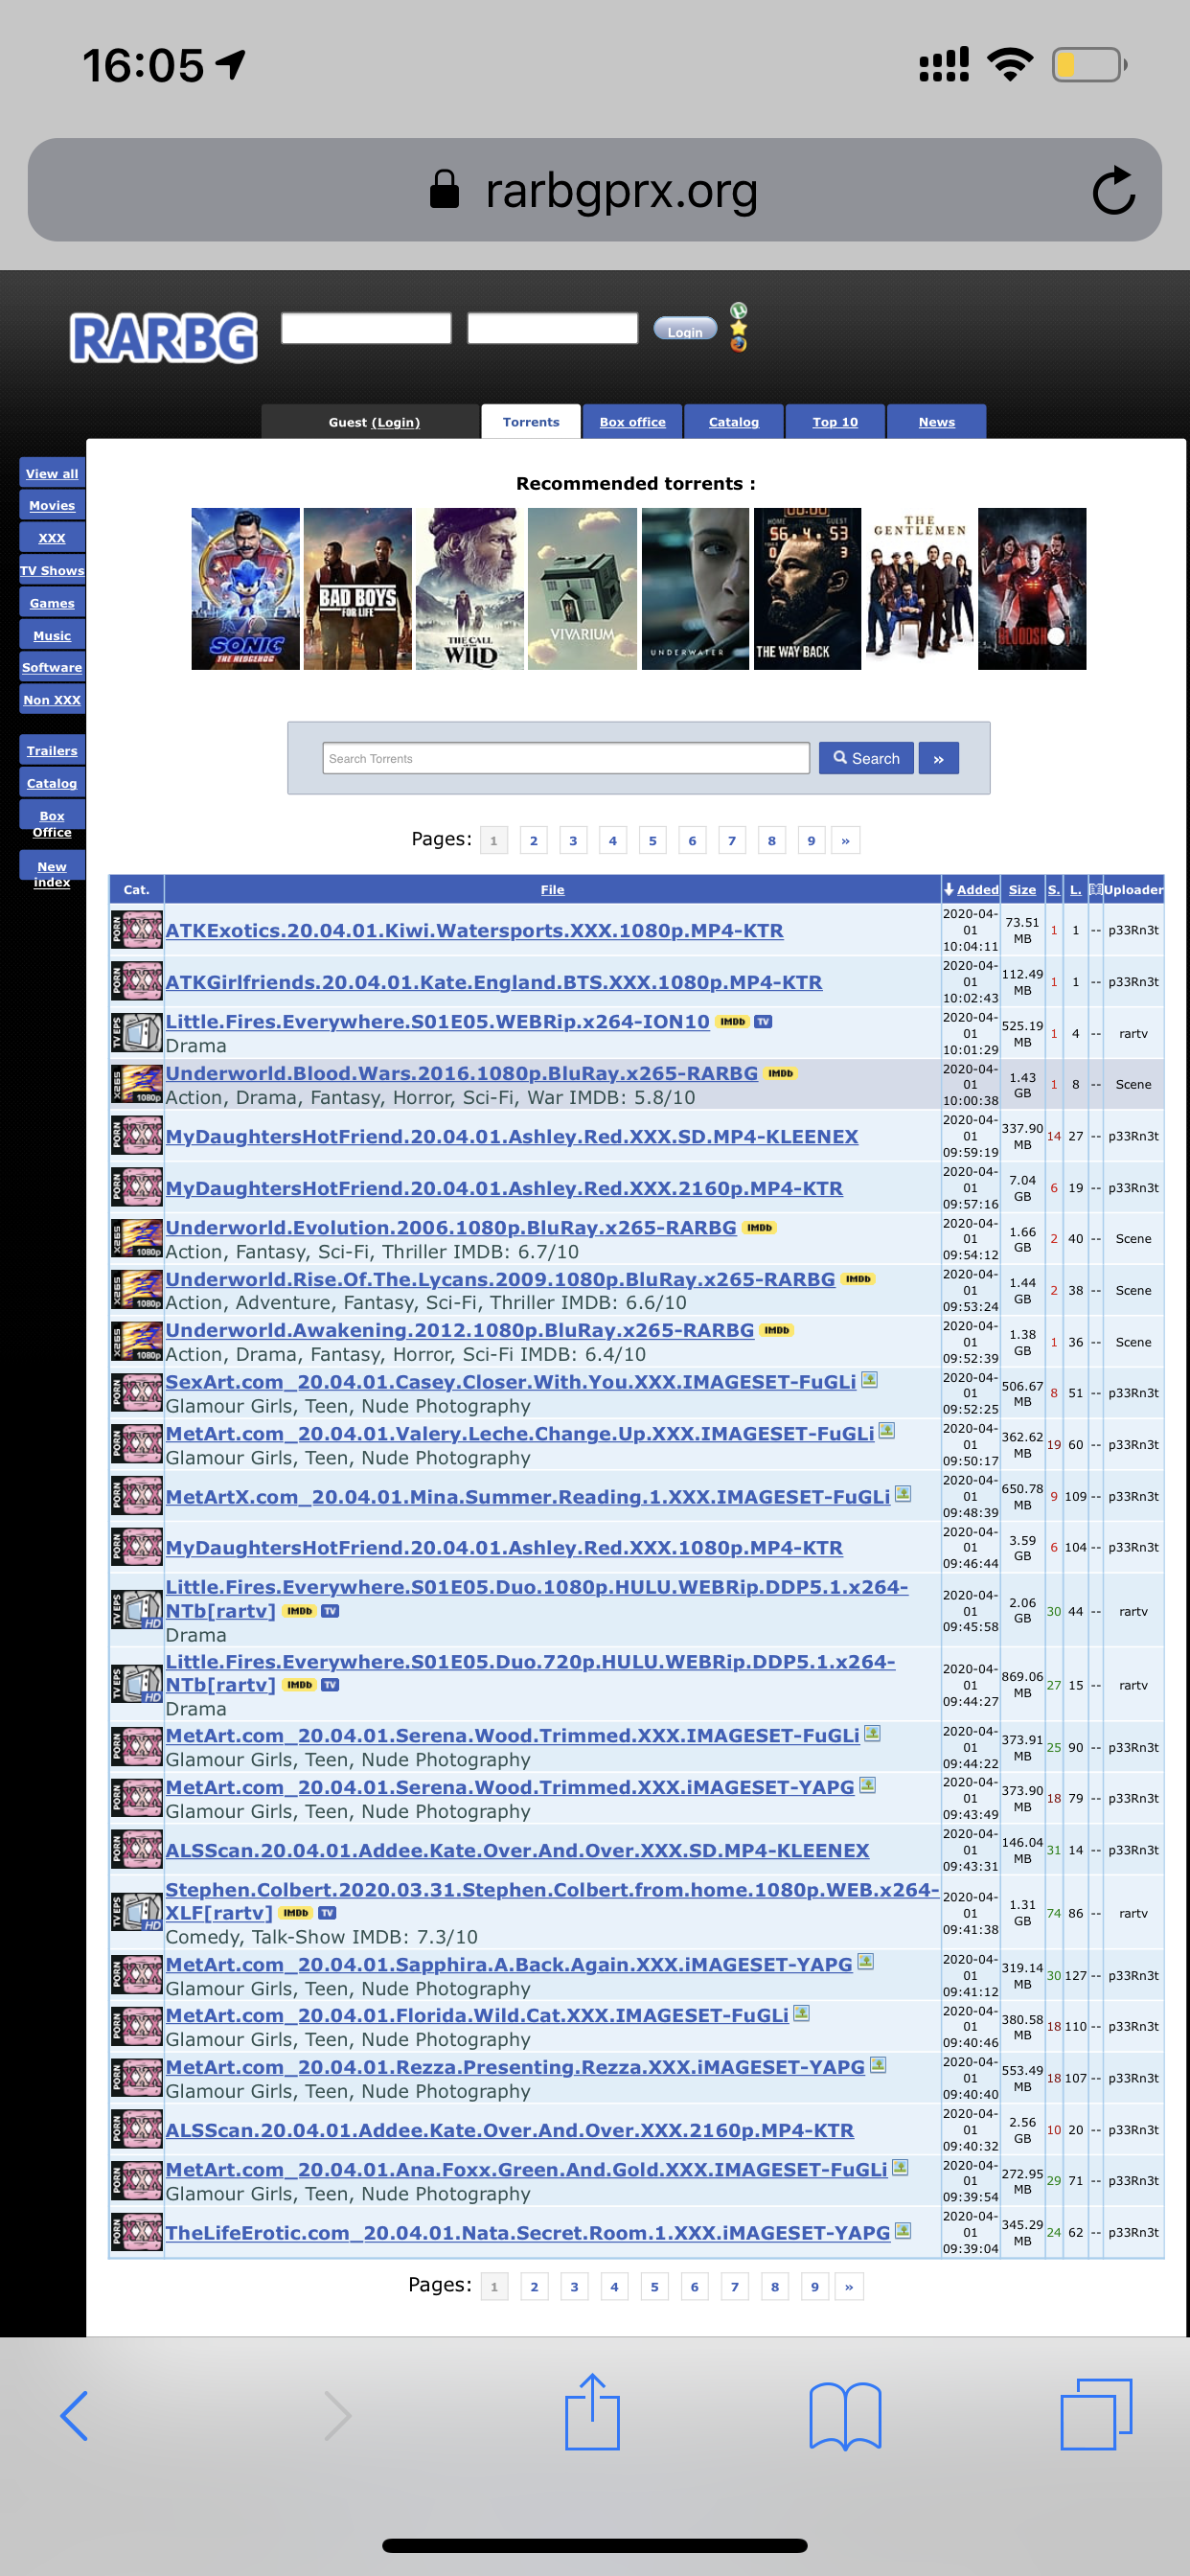This screenshot has height=2576, width=1190.
Task: Open the Top 10 tab
Action: [835, 422]
